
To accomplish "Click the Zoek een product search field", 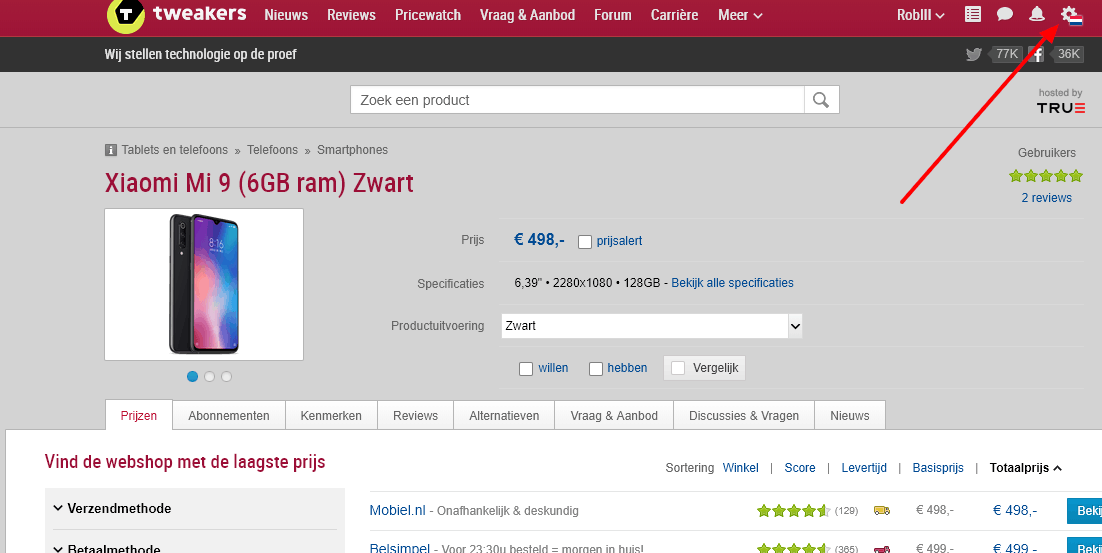I will point(578,100).
